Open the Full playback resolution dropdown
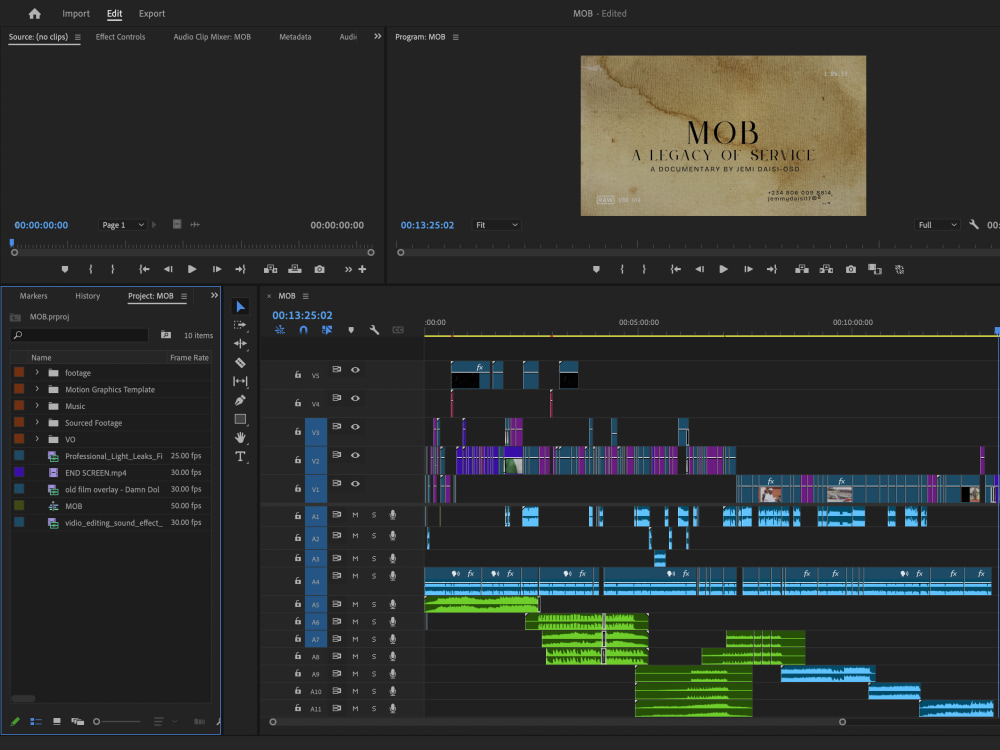This screenshot has height=750, width=1000. (x=937, y=225)
